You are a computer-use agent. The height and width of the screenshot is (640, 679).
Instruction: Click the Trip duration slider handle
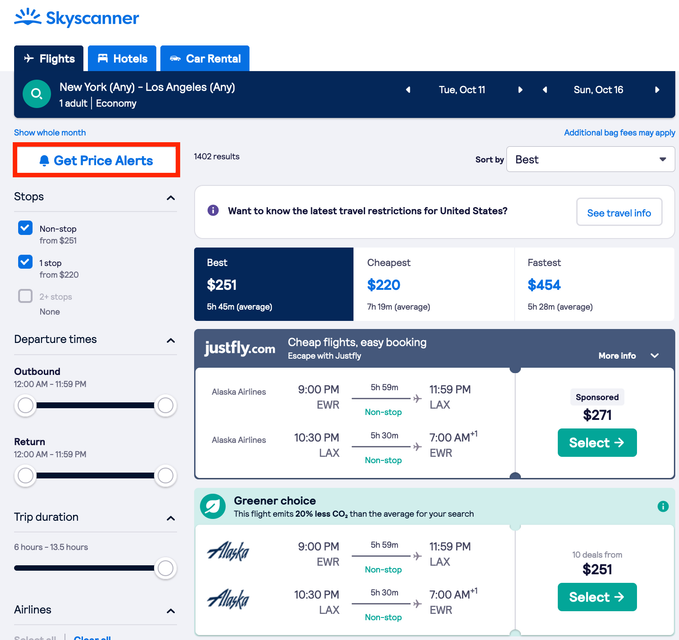pos(165,568)
